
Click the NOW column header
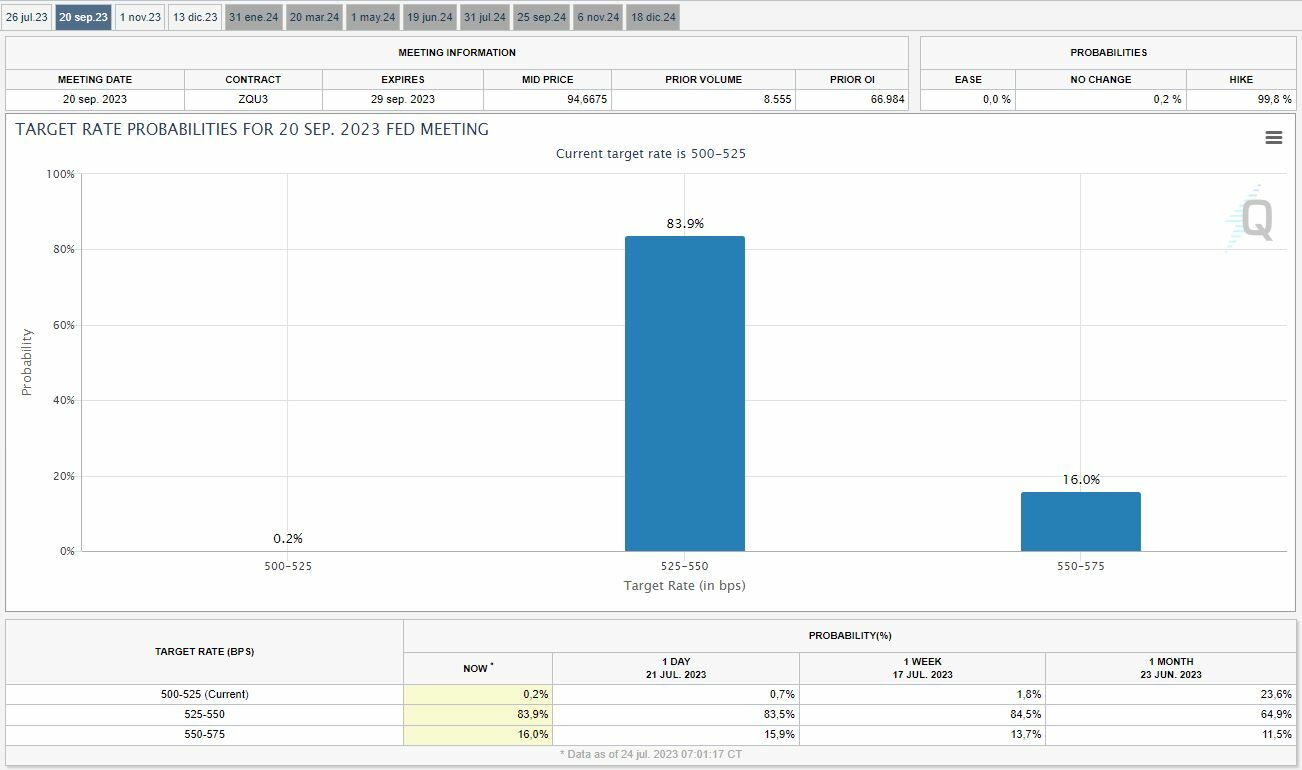pos(478,668)
